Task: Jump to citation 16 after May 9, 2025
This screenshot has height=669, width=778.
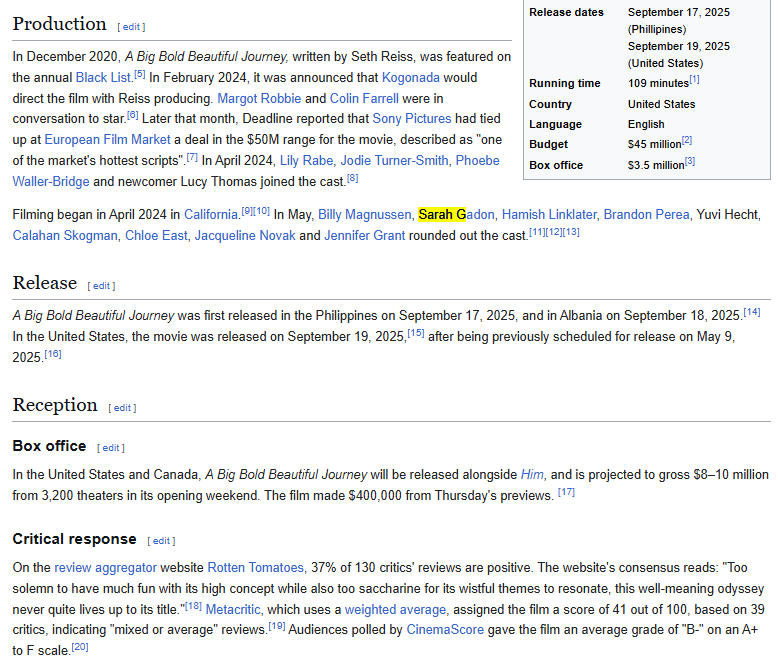Action: [53, 354]
